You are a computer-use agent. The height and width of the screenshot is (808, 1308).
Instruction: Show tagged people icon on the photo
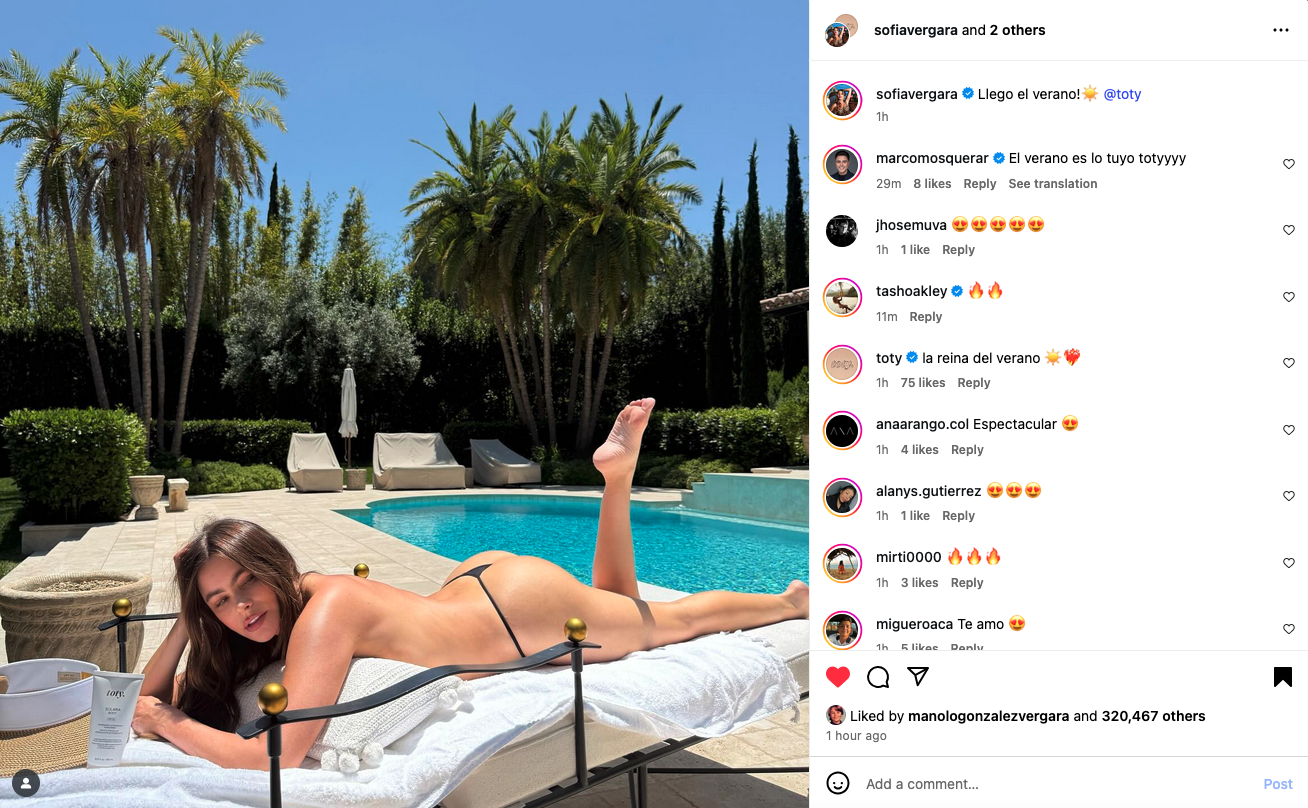click(26, 782)
